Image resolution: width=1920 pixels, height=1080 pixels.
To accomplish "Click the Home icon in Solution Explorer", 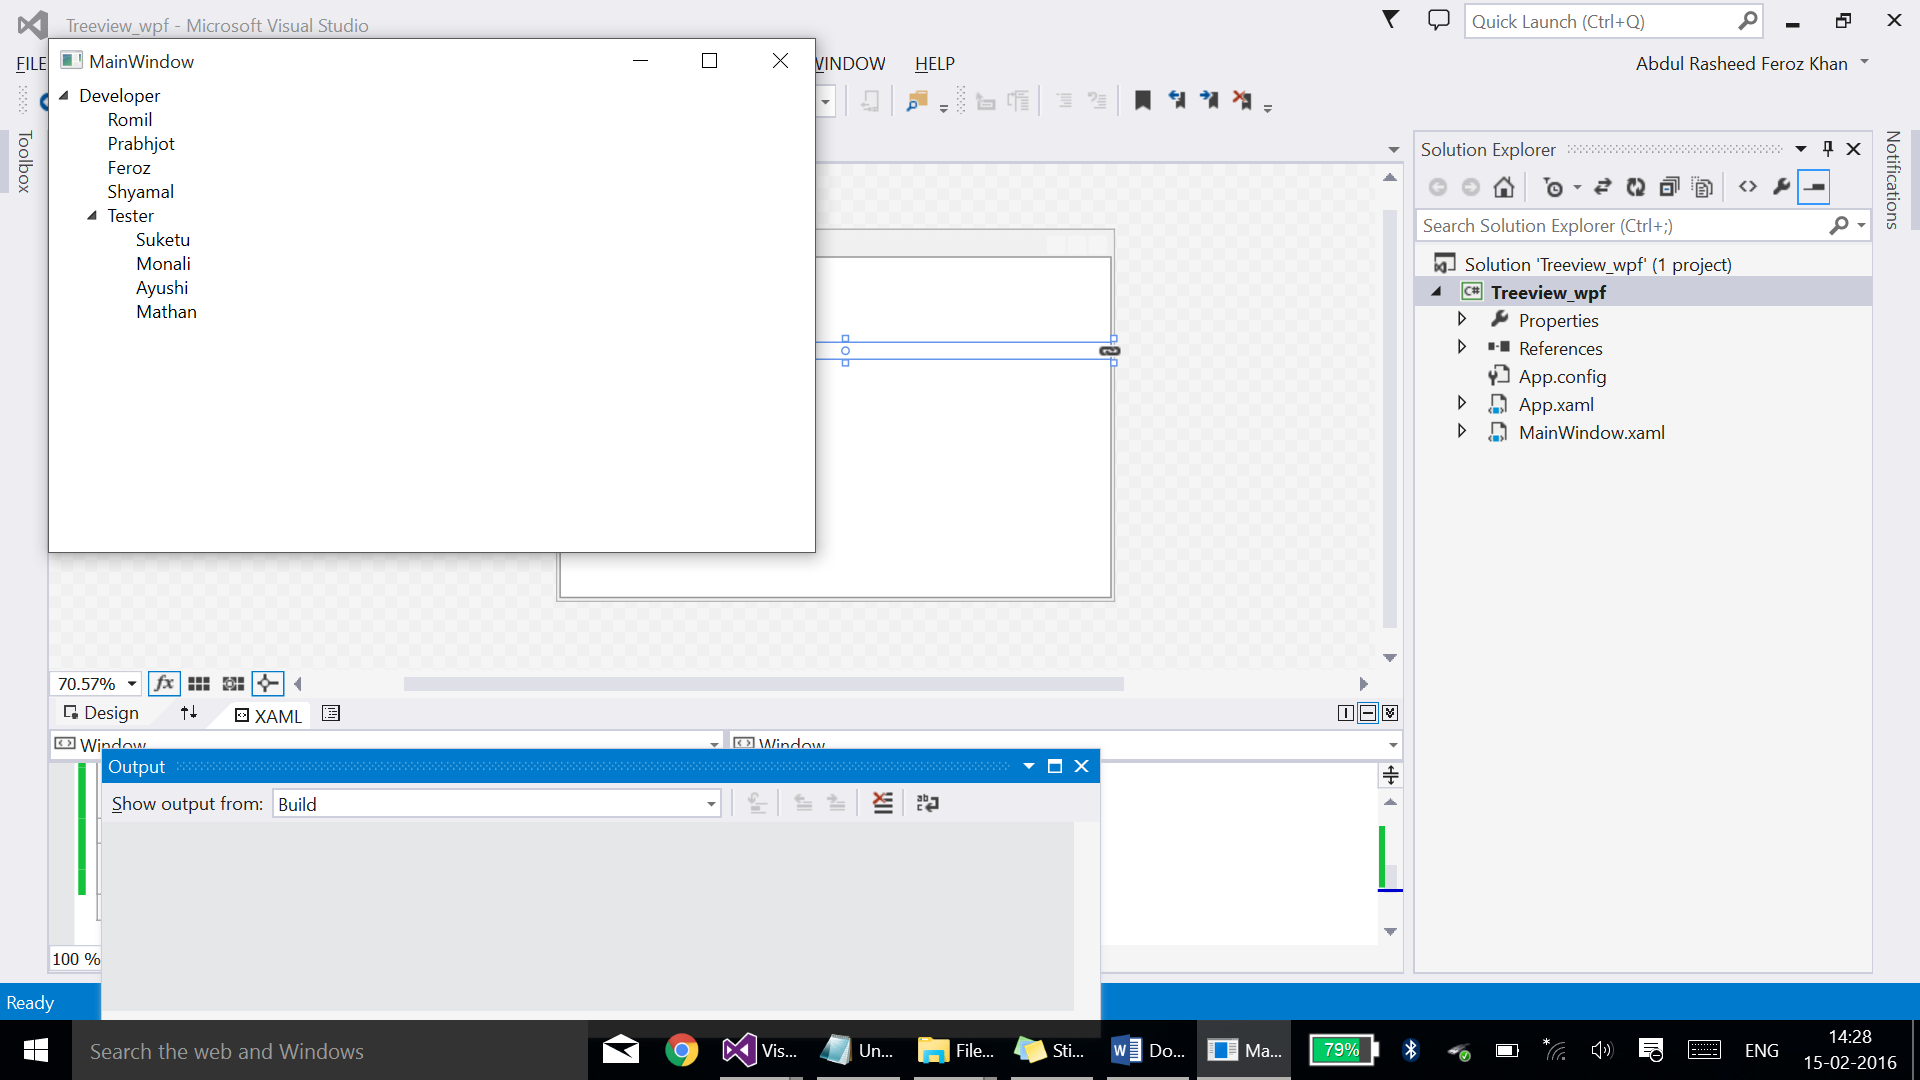I will coord(1503,187).
